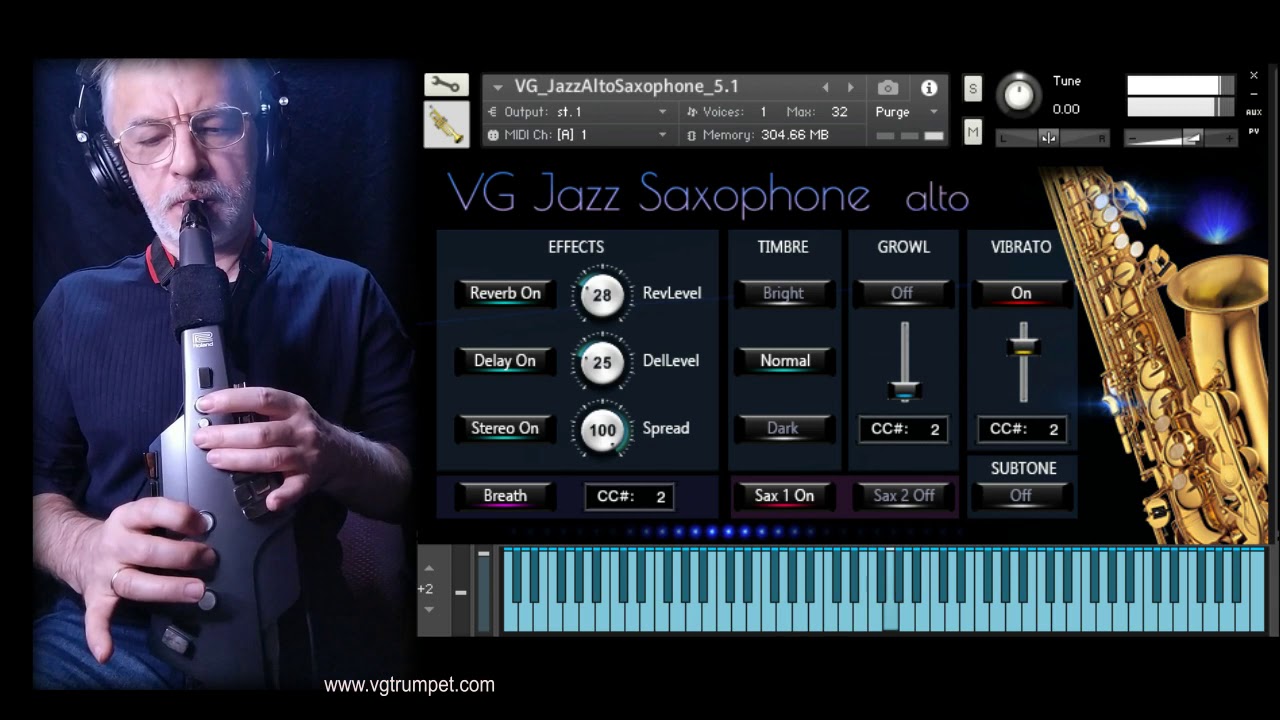
Task: Load previous instrument with left arrow
Action: pos(825,88)
